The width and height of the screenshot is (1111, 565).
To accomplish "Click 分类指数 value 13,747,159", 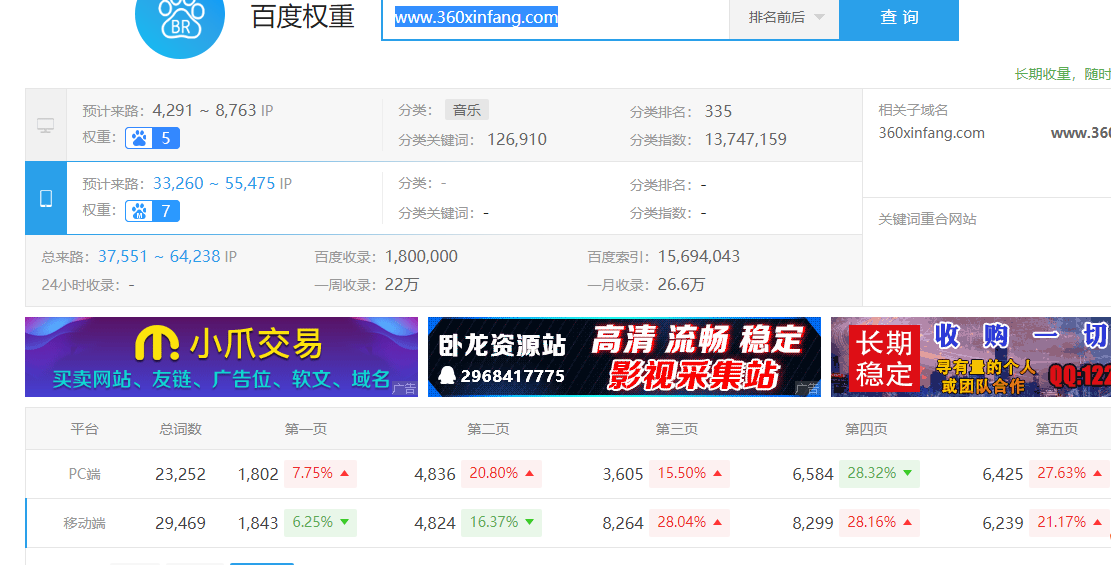I will tap(745, 140).
